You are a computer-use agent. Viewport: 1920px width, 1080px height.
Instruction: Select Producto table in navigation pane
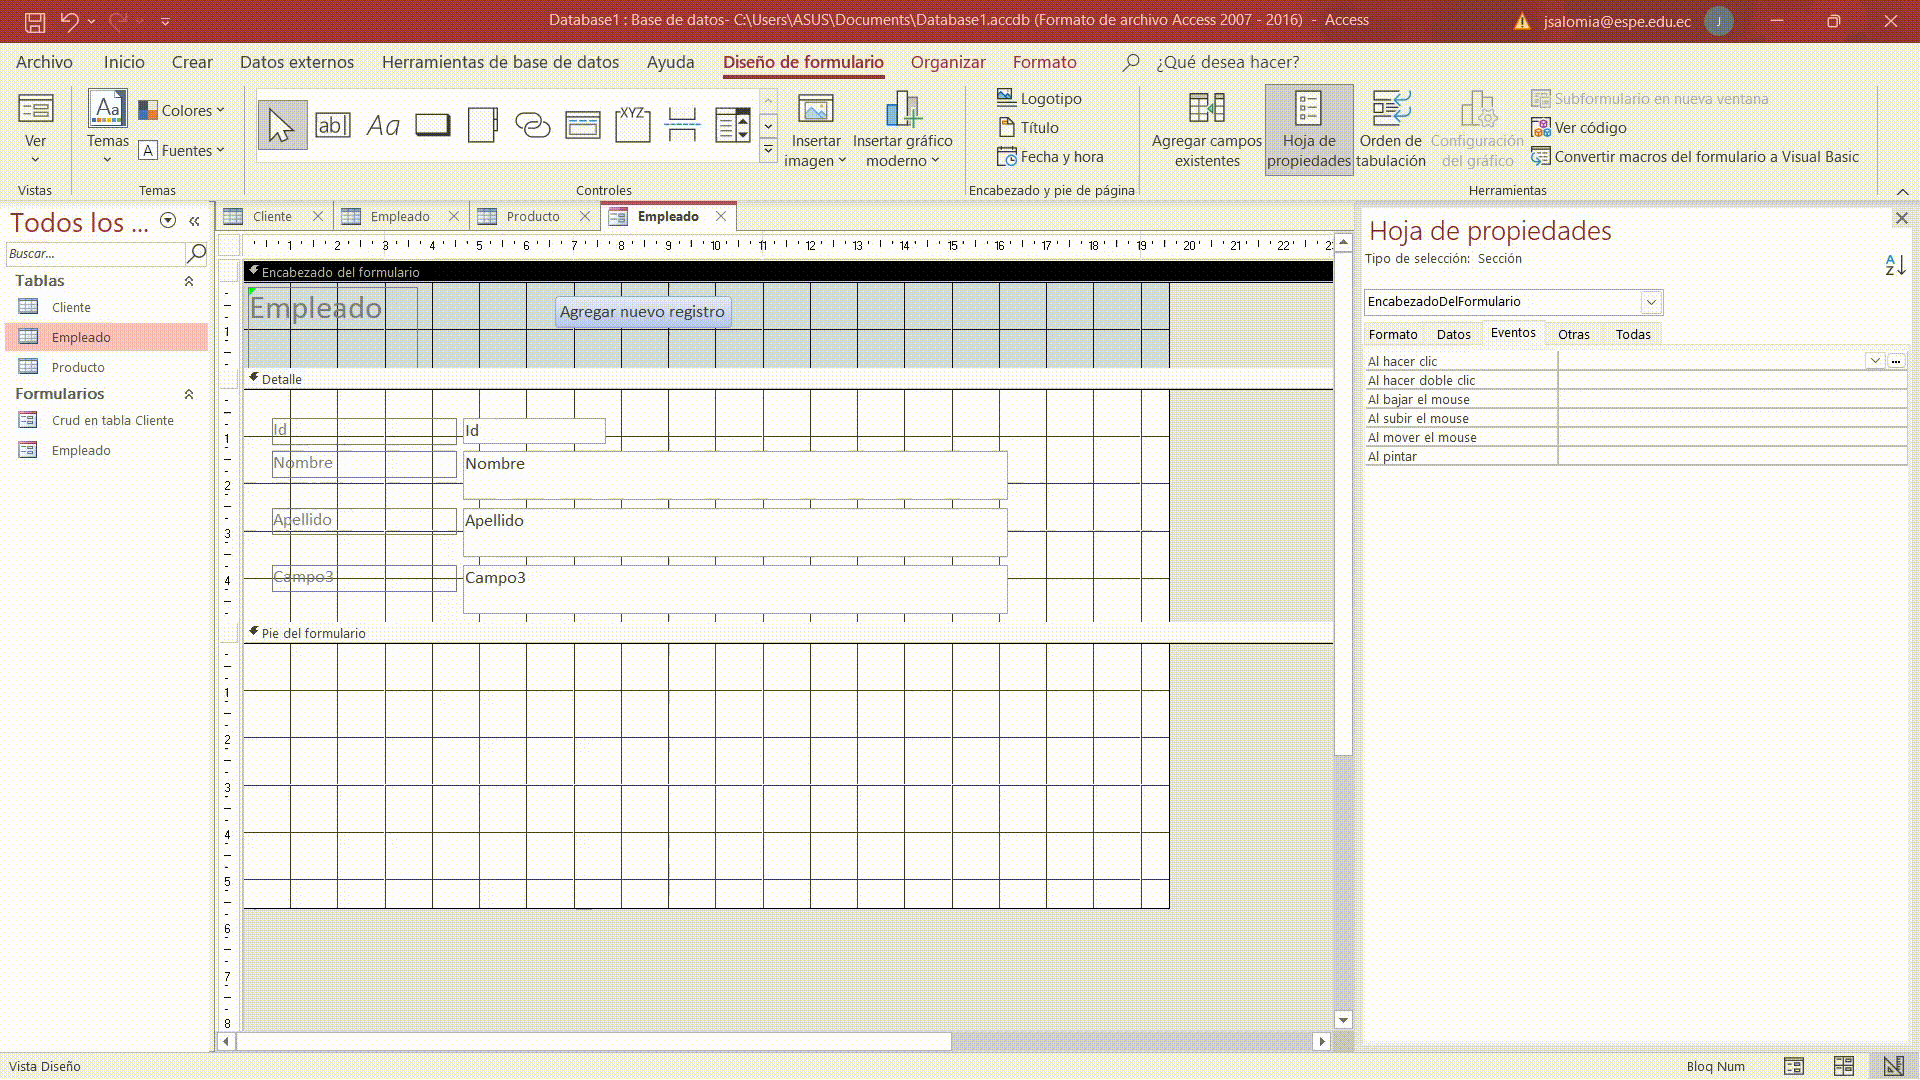click(78, 367)
